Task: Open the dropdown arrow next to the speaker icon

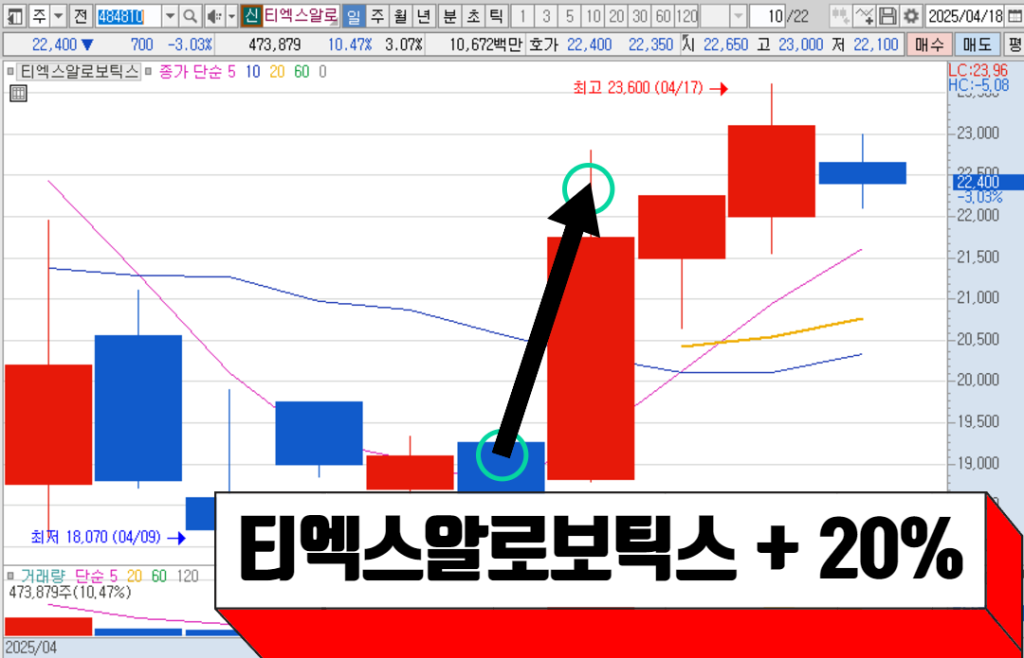Action: click(231, 15)
